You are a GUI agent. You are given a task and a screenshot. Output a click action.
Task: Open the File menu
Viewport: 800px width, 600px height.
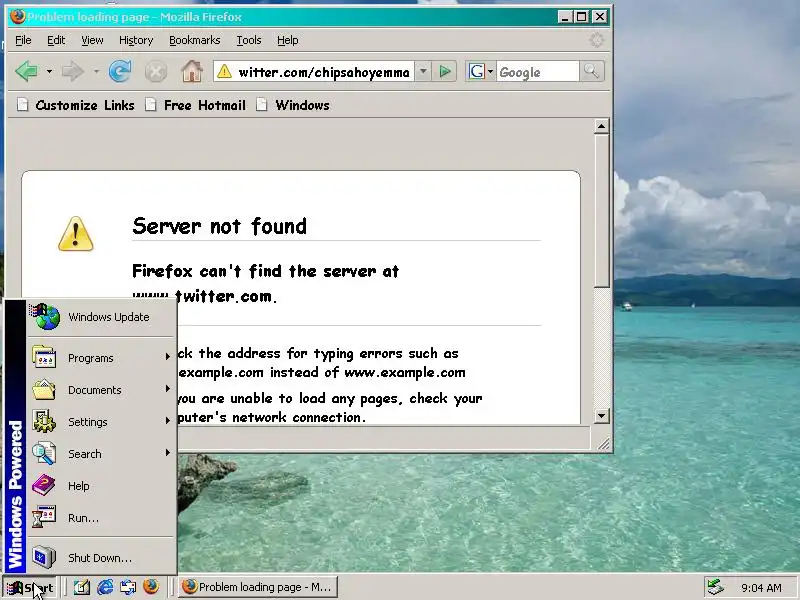point(23,40)
